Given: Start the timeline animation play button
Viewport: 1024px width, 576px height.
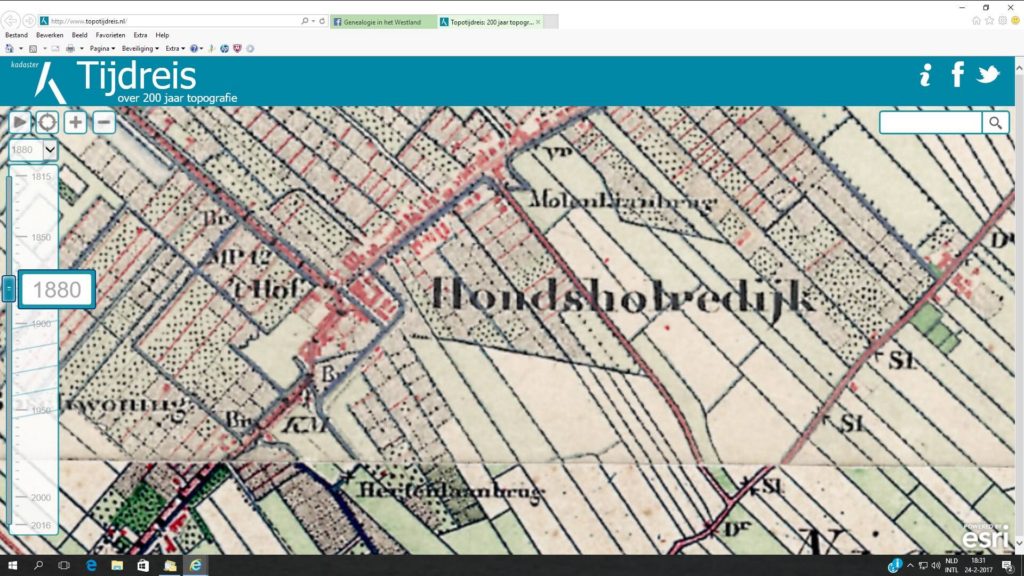Looking at the screenshot, I should tap(20, 122).
